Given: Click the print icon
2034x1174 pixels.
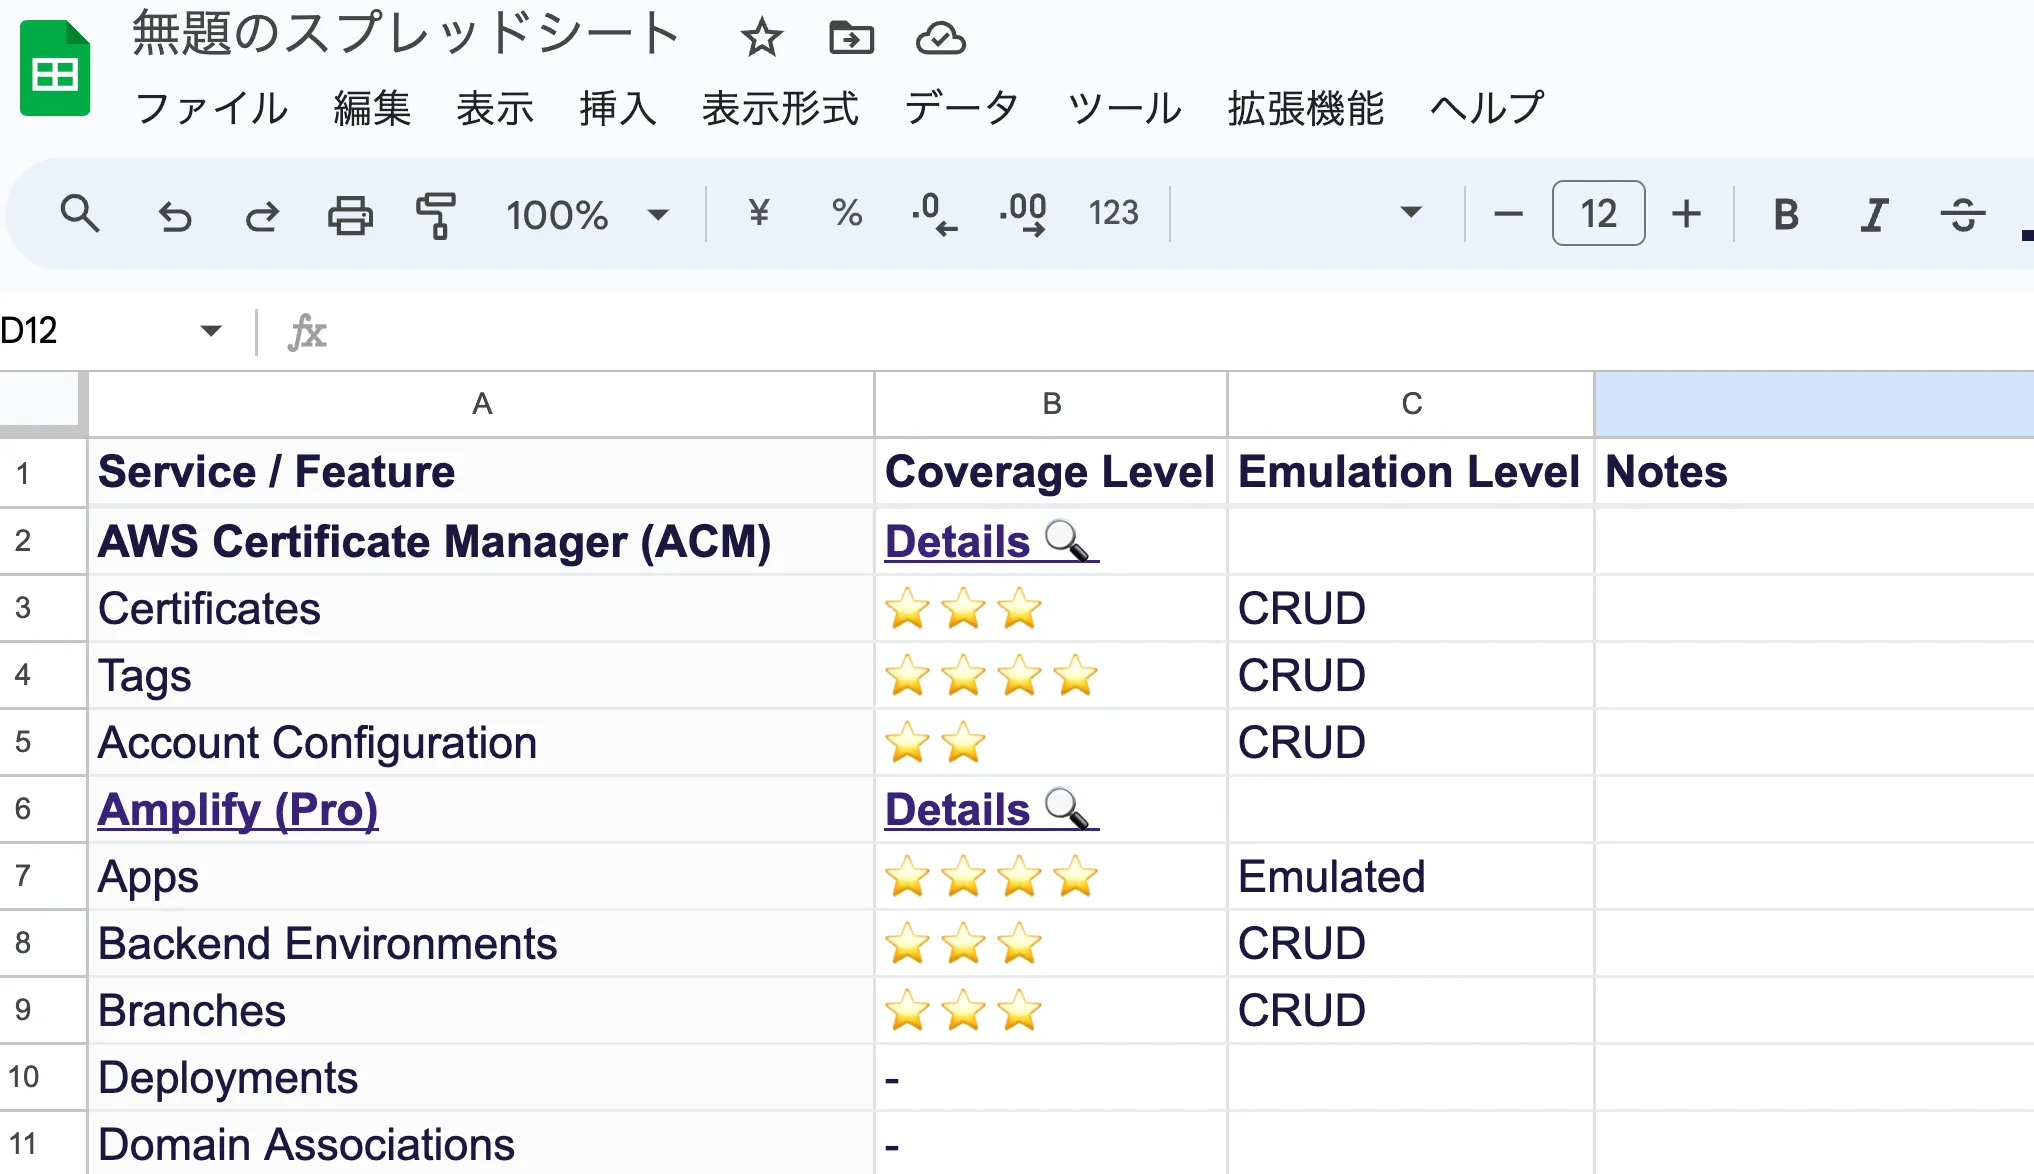Looking at the screenshot, I should tap(351, 214).
